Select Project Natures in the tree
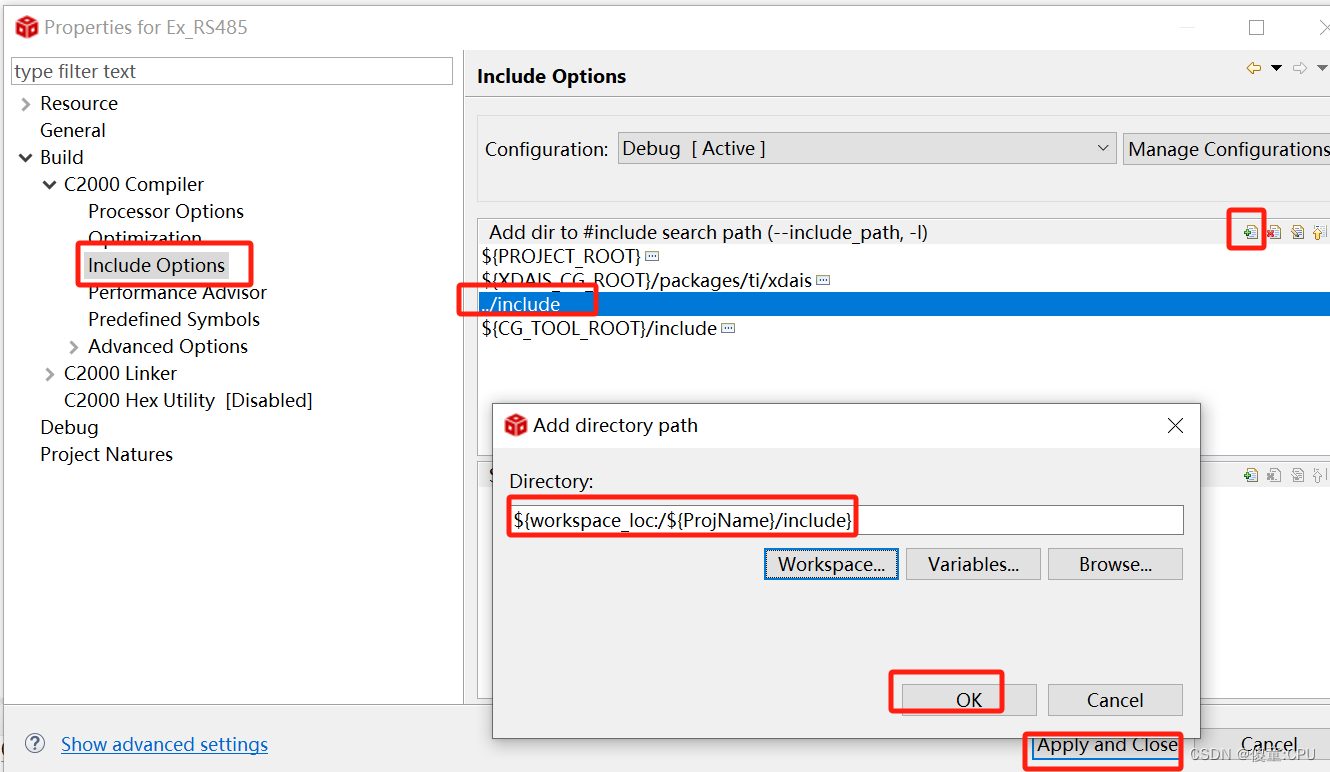The image size is (1330, 772). click(106, 454)
